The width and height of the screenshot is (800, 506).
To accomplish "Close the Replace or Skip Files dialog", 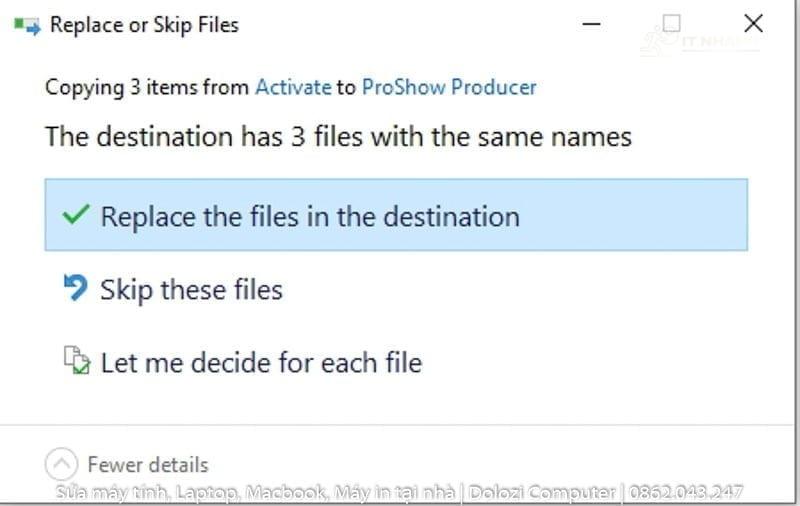I will (x=753, y=23).
